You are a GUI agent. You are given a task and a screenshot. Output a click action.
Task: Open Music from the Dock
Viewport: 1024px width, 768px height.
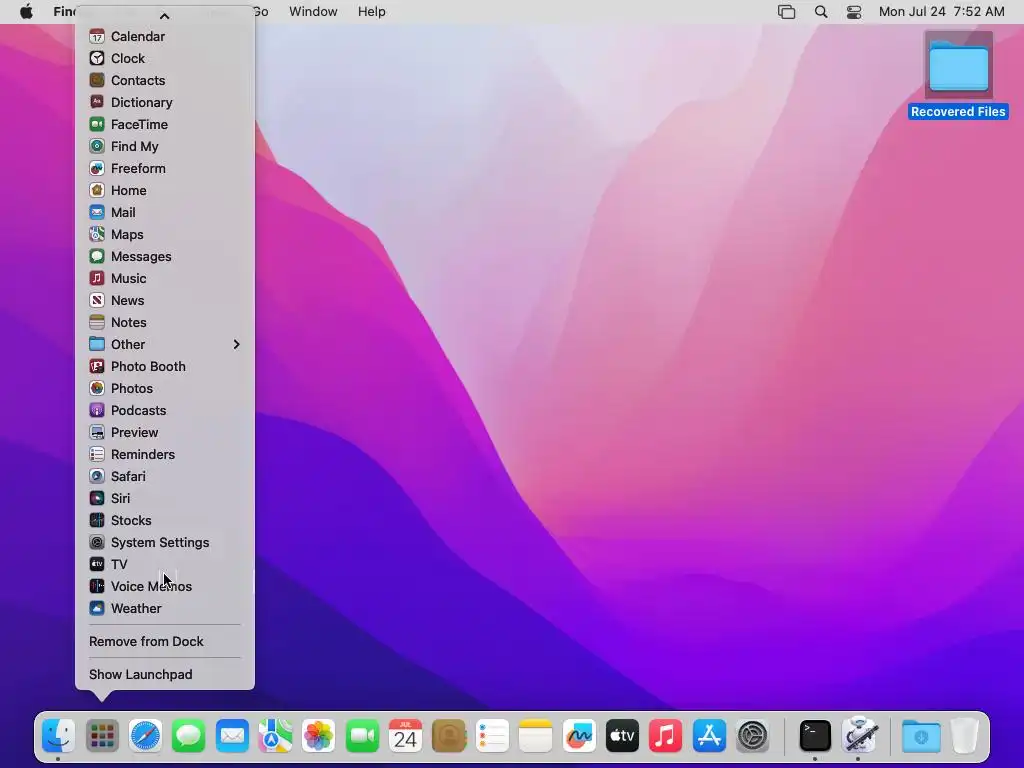point(665,736)
